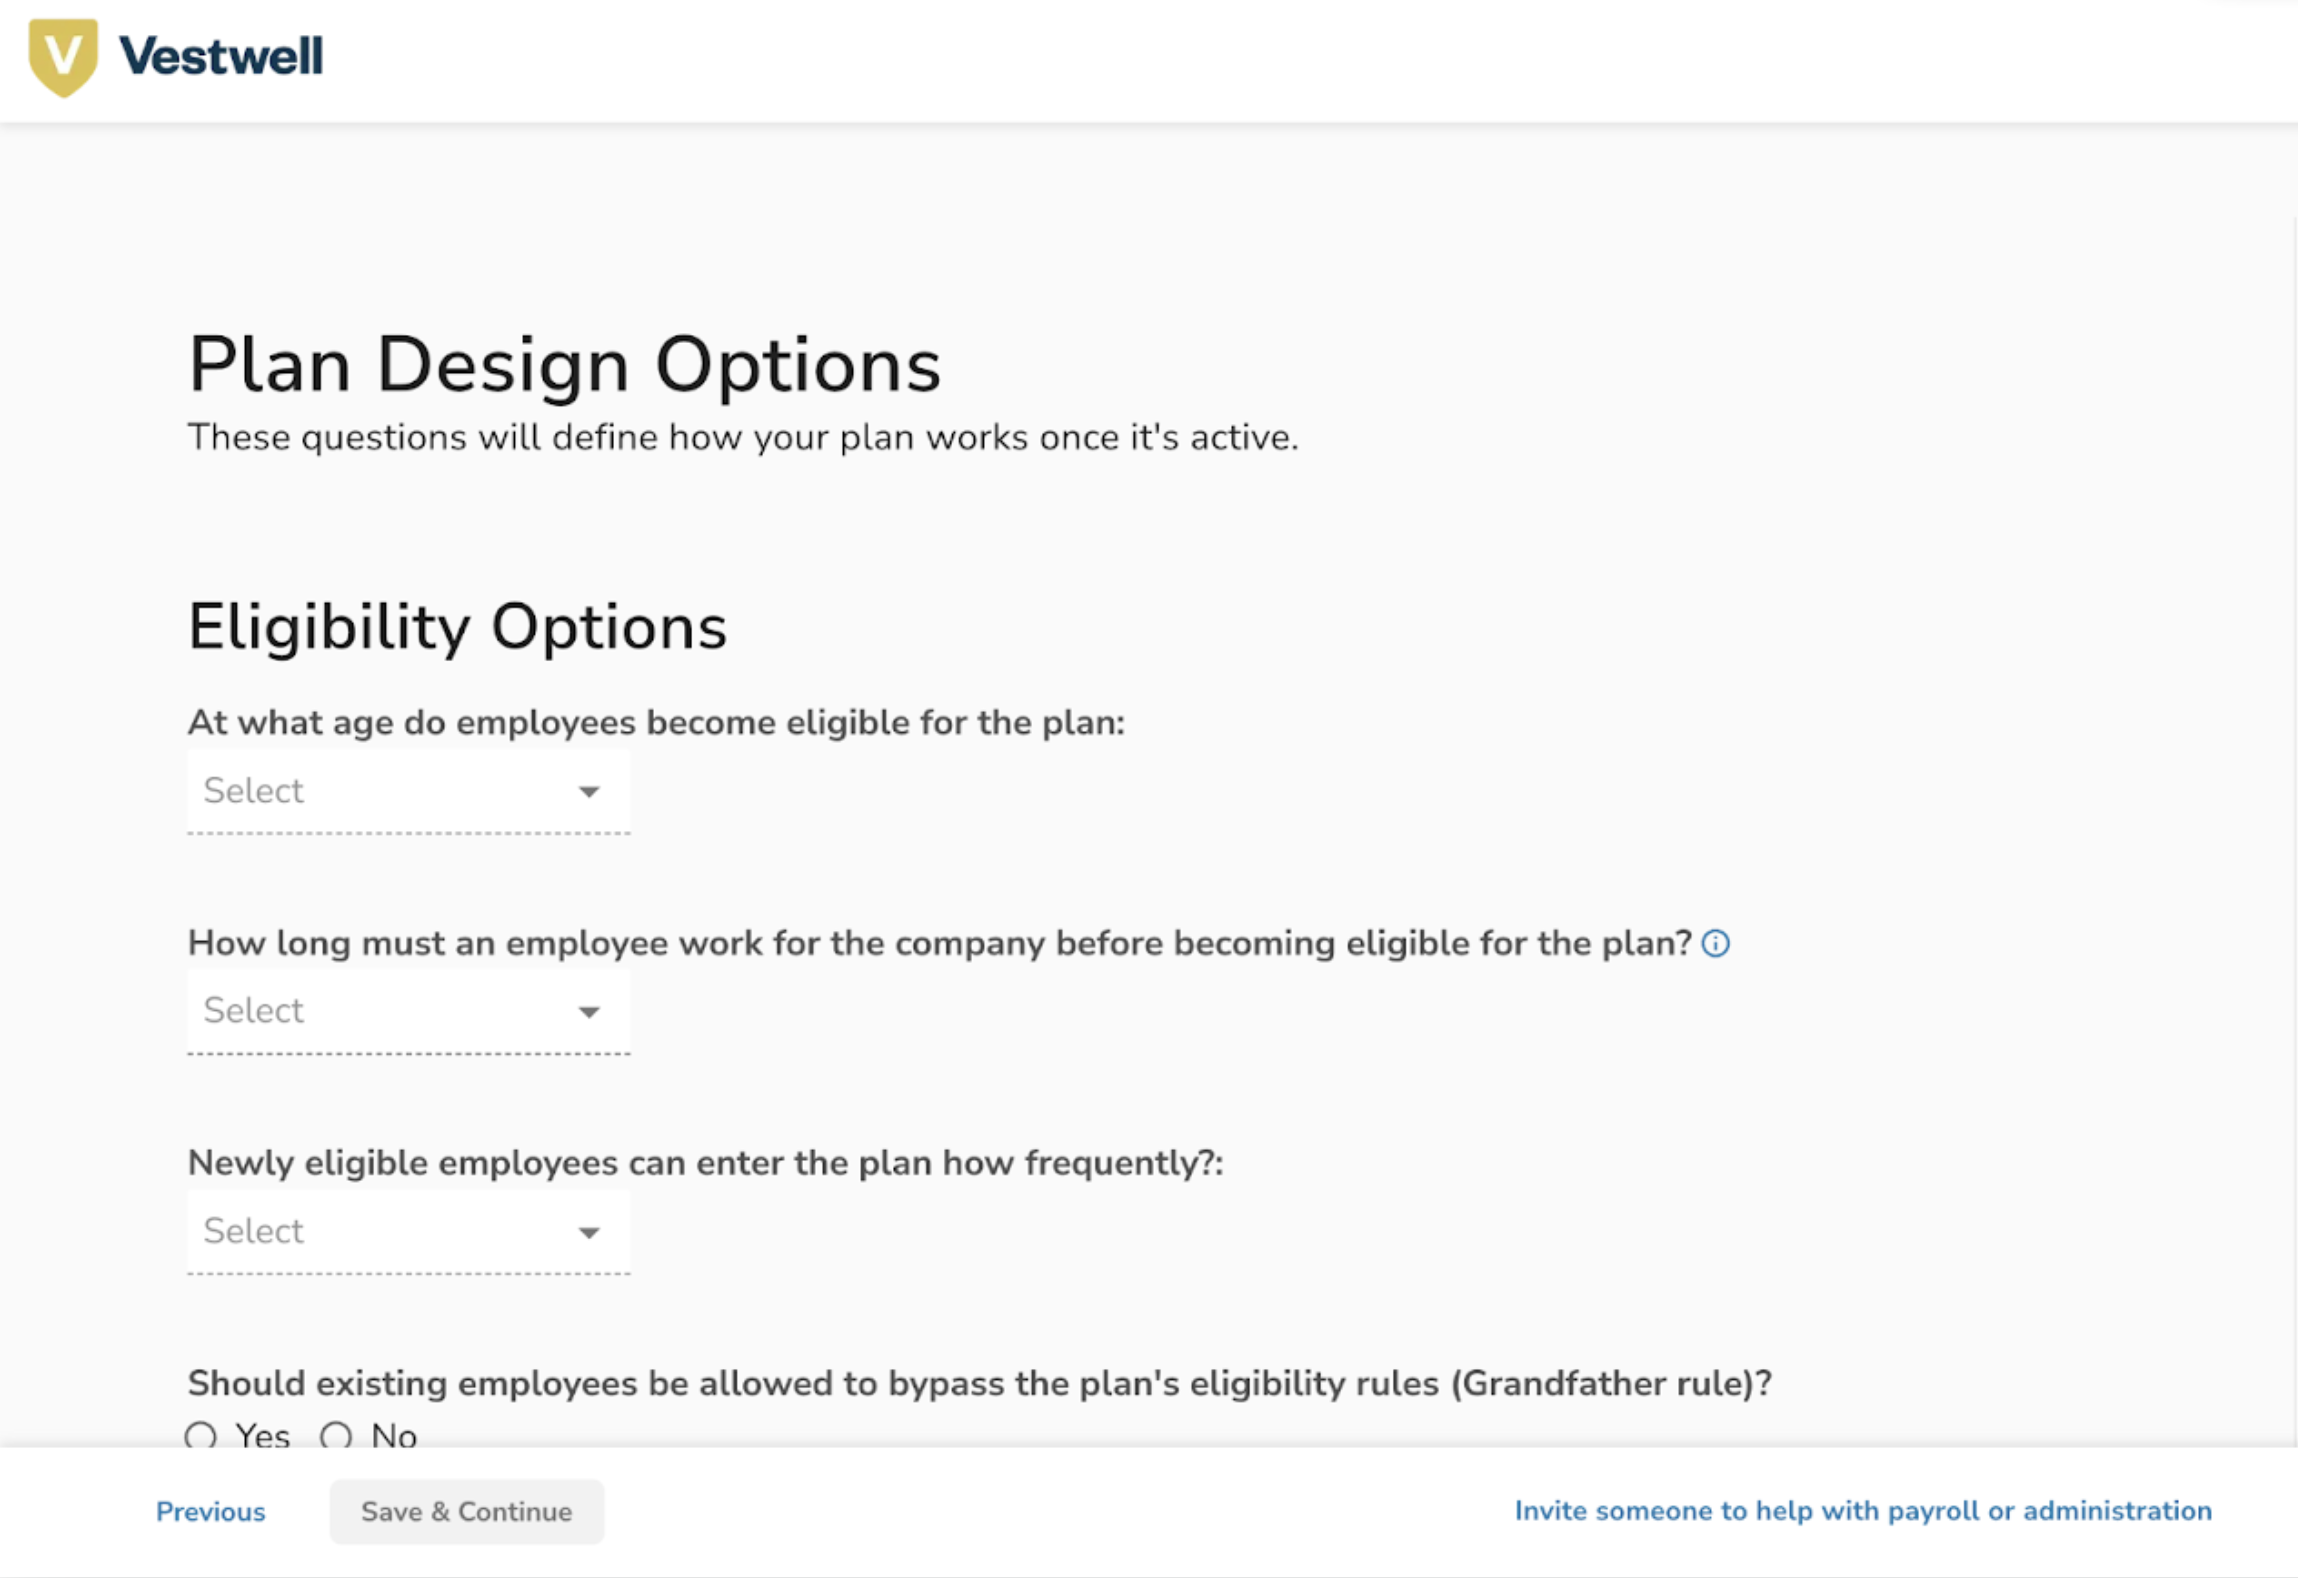Click the caret arrow of employment length dropdown

pos(589,1011)
